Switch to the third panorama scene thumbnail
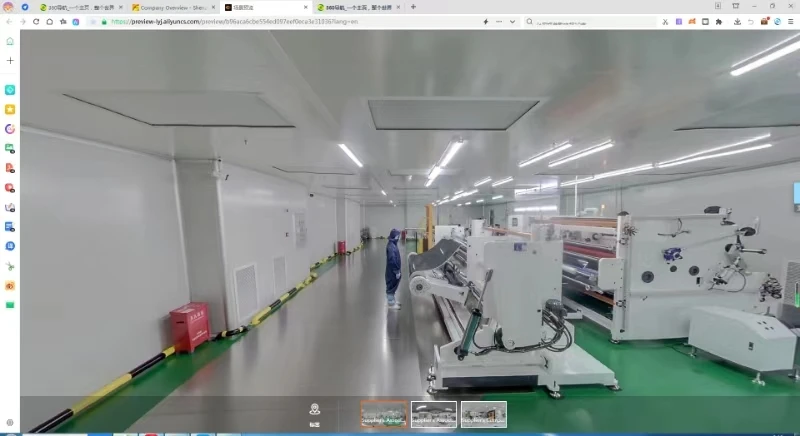800x436 pixels. tap(484, 414)
